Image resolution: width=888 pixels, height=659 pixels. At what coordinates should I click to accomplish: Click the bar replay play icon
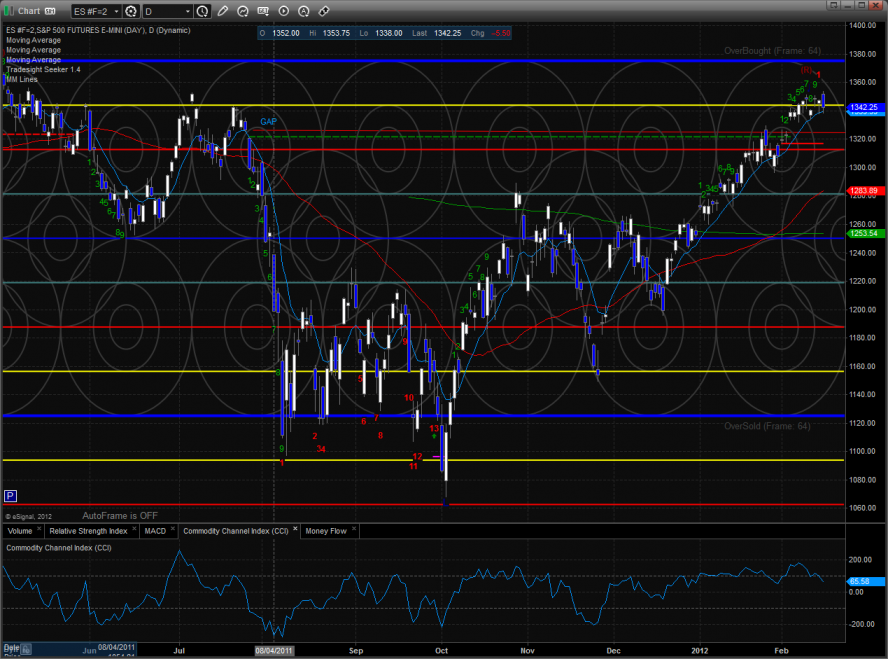(284, 11)
